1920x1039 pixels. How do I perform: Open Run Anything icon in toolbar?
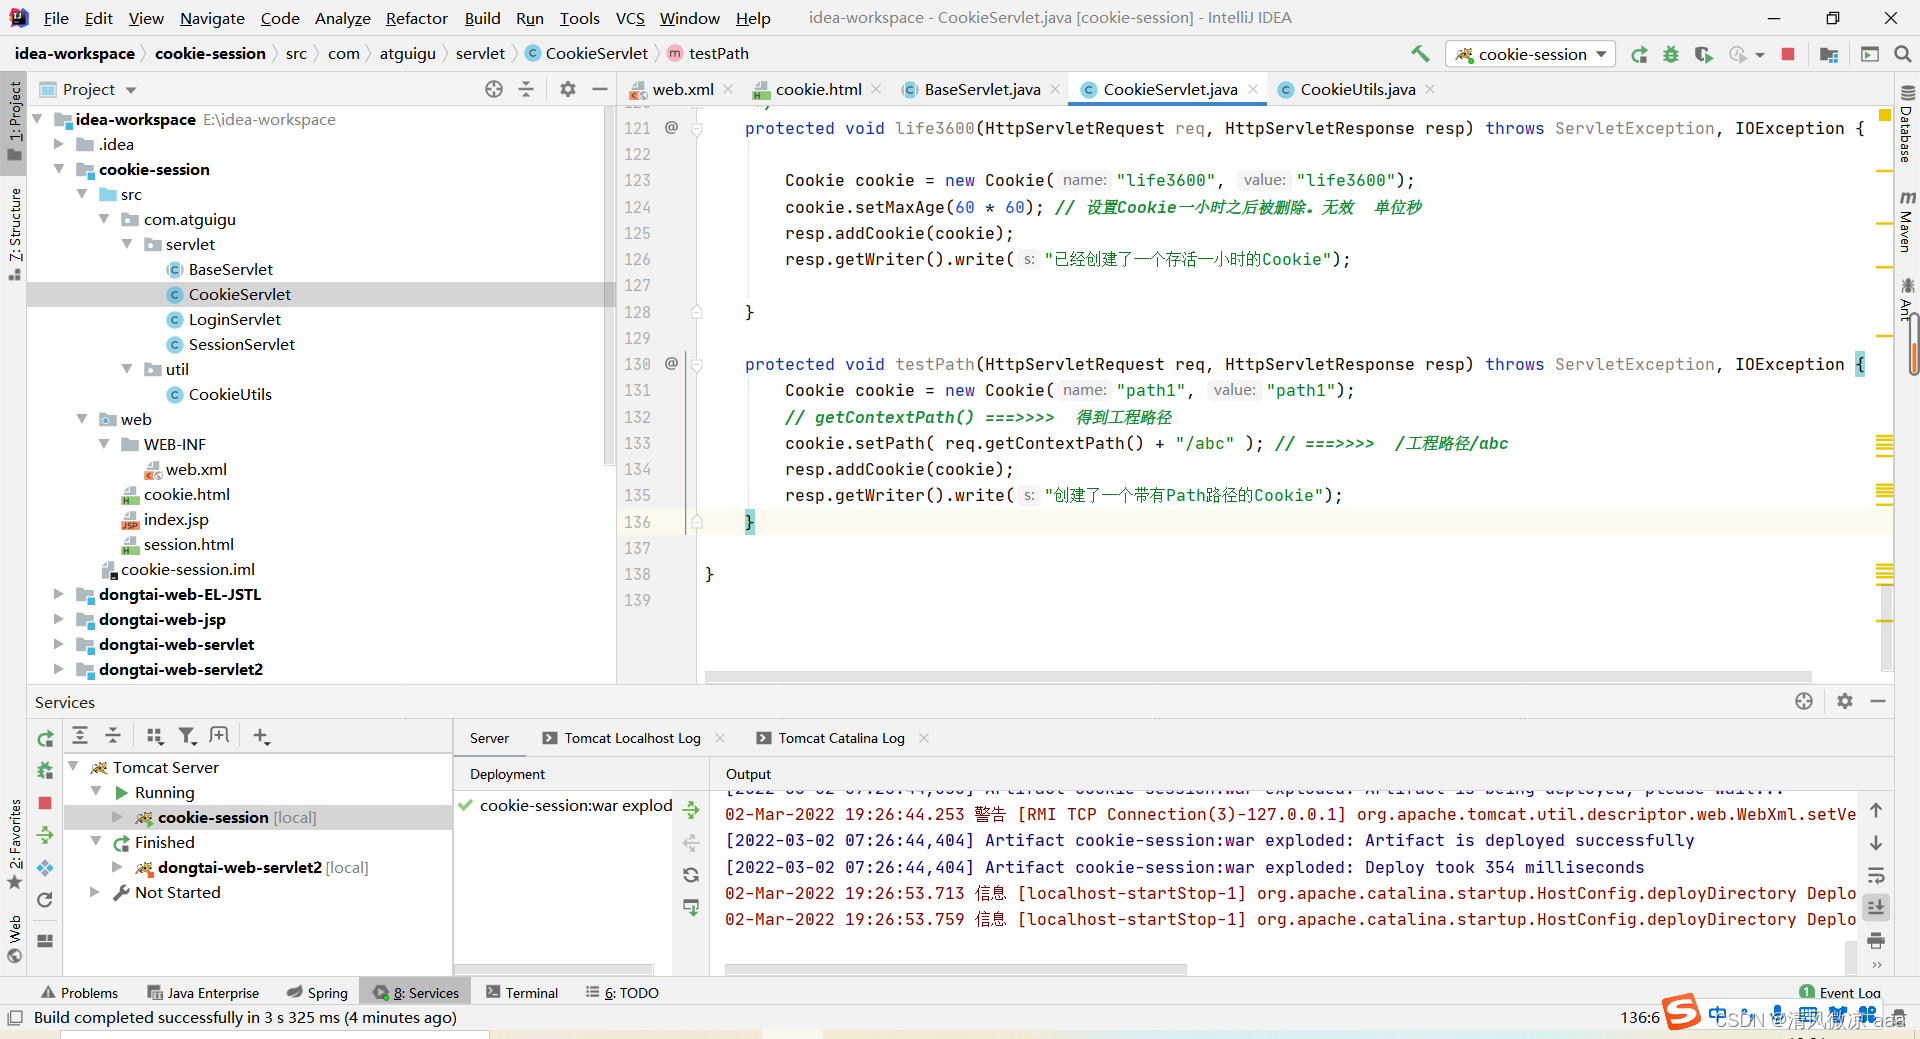[1870, 54]
